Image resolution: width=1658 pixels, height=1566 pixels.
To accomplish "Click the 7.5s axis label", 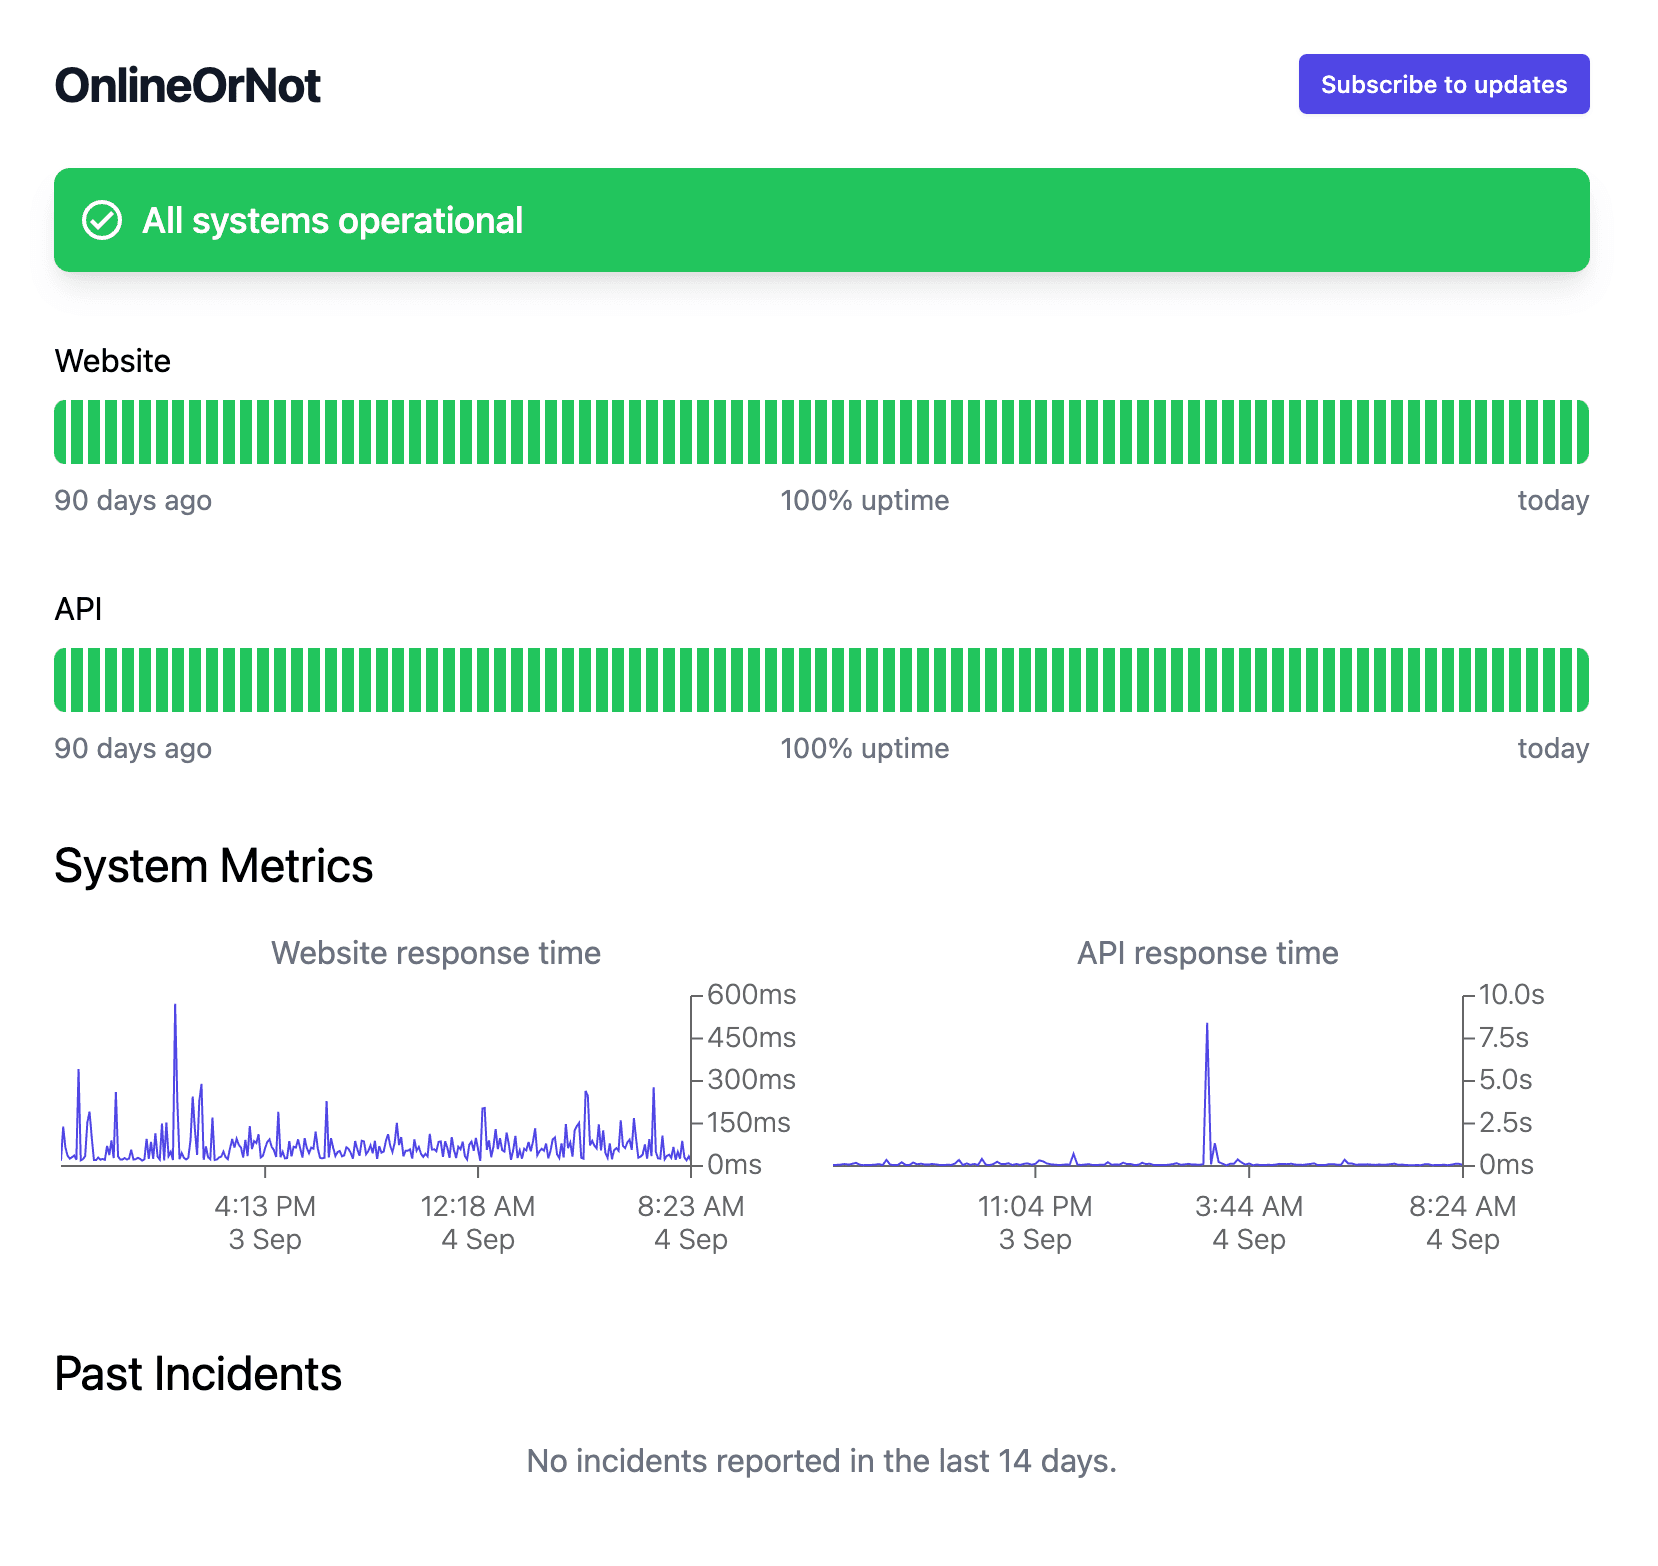I will (1504, 1038).
